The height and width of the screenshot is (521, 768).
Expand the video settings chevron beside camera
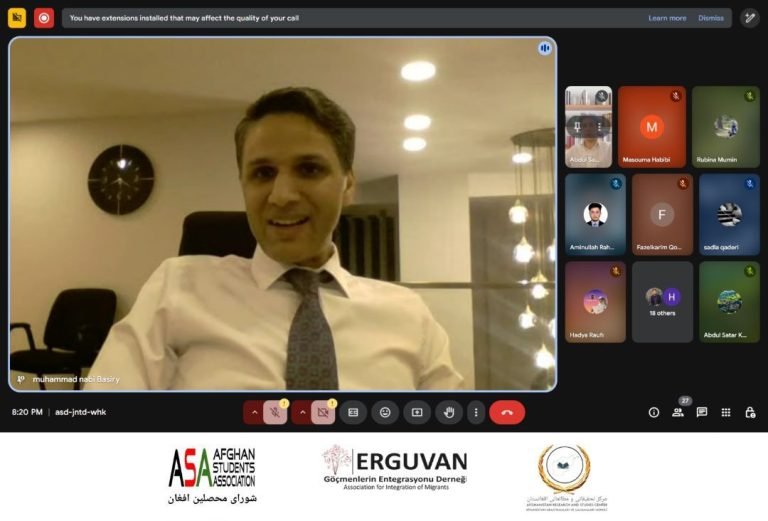pyautogui.click(x=302, y=412)
